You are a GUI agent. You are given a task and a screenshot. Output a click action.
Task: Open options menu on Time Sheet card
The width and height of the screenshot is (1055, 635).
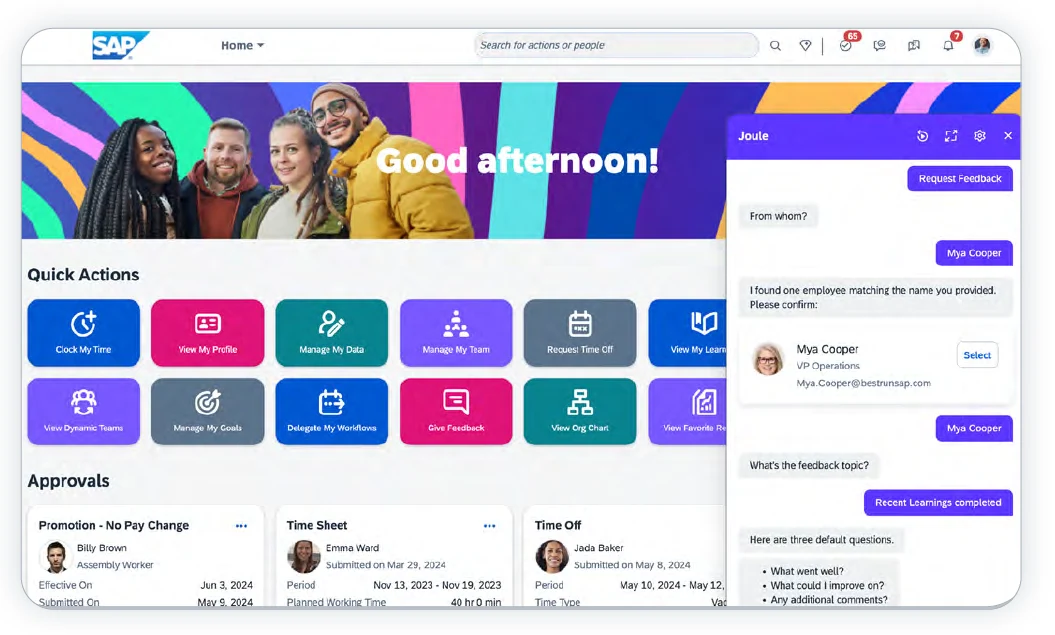489,526
